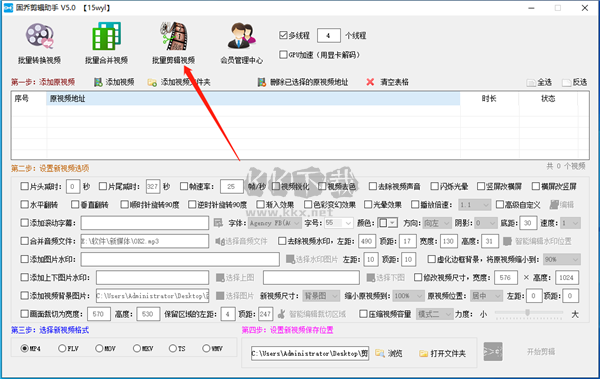Check the 水平翻转 option
Screen dimensions: 600x379
click(24, 204)
